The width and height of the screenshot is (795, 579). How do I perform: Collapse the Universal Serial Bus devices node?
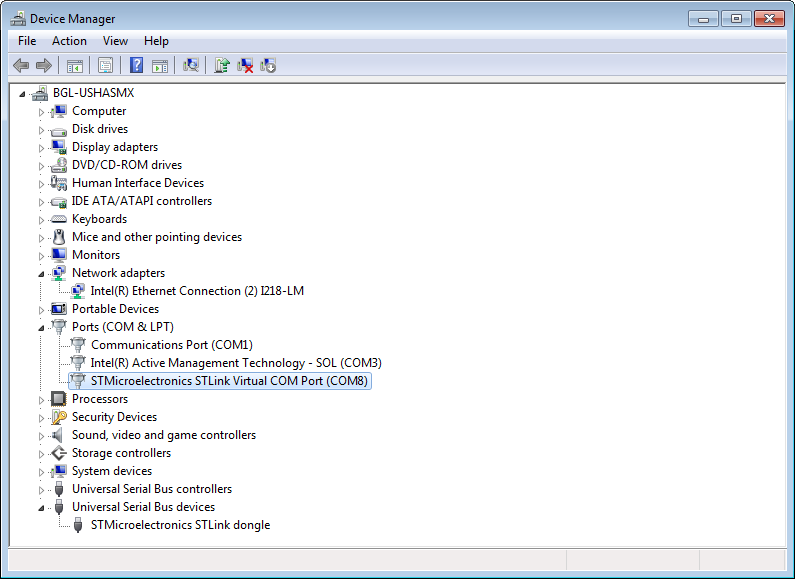[41, 508]
